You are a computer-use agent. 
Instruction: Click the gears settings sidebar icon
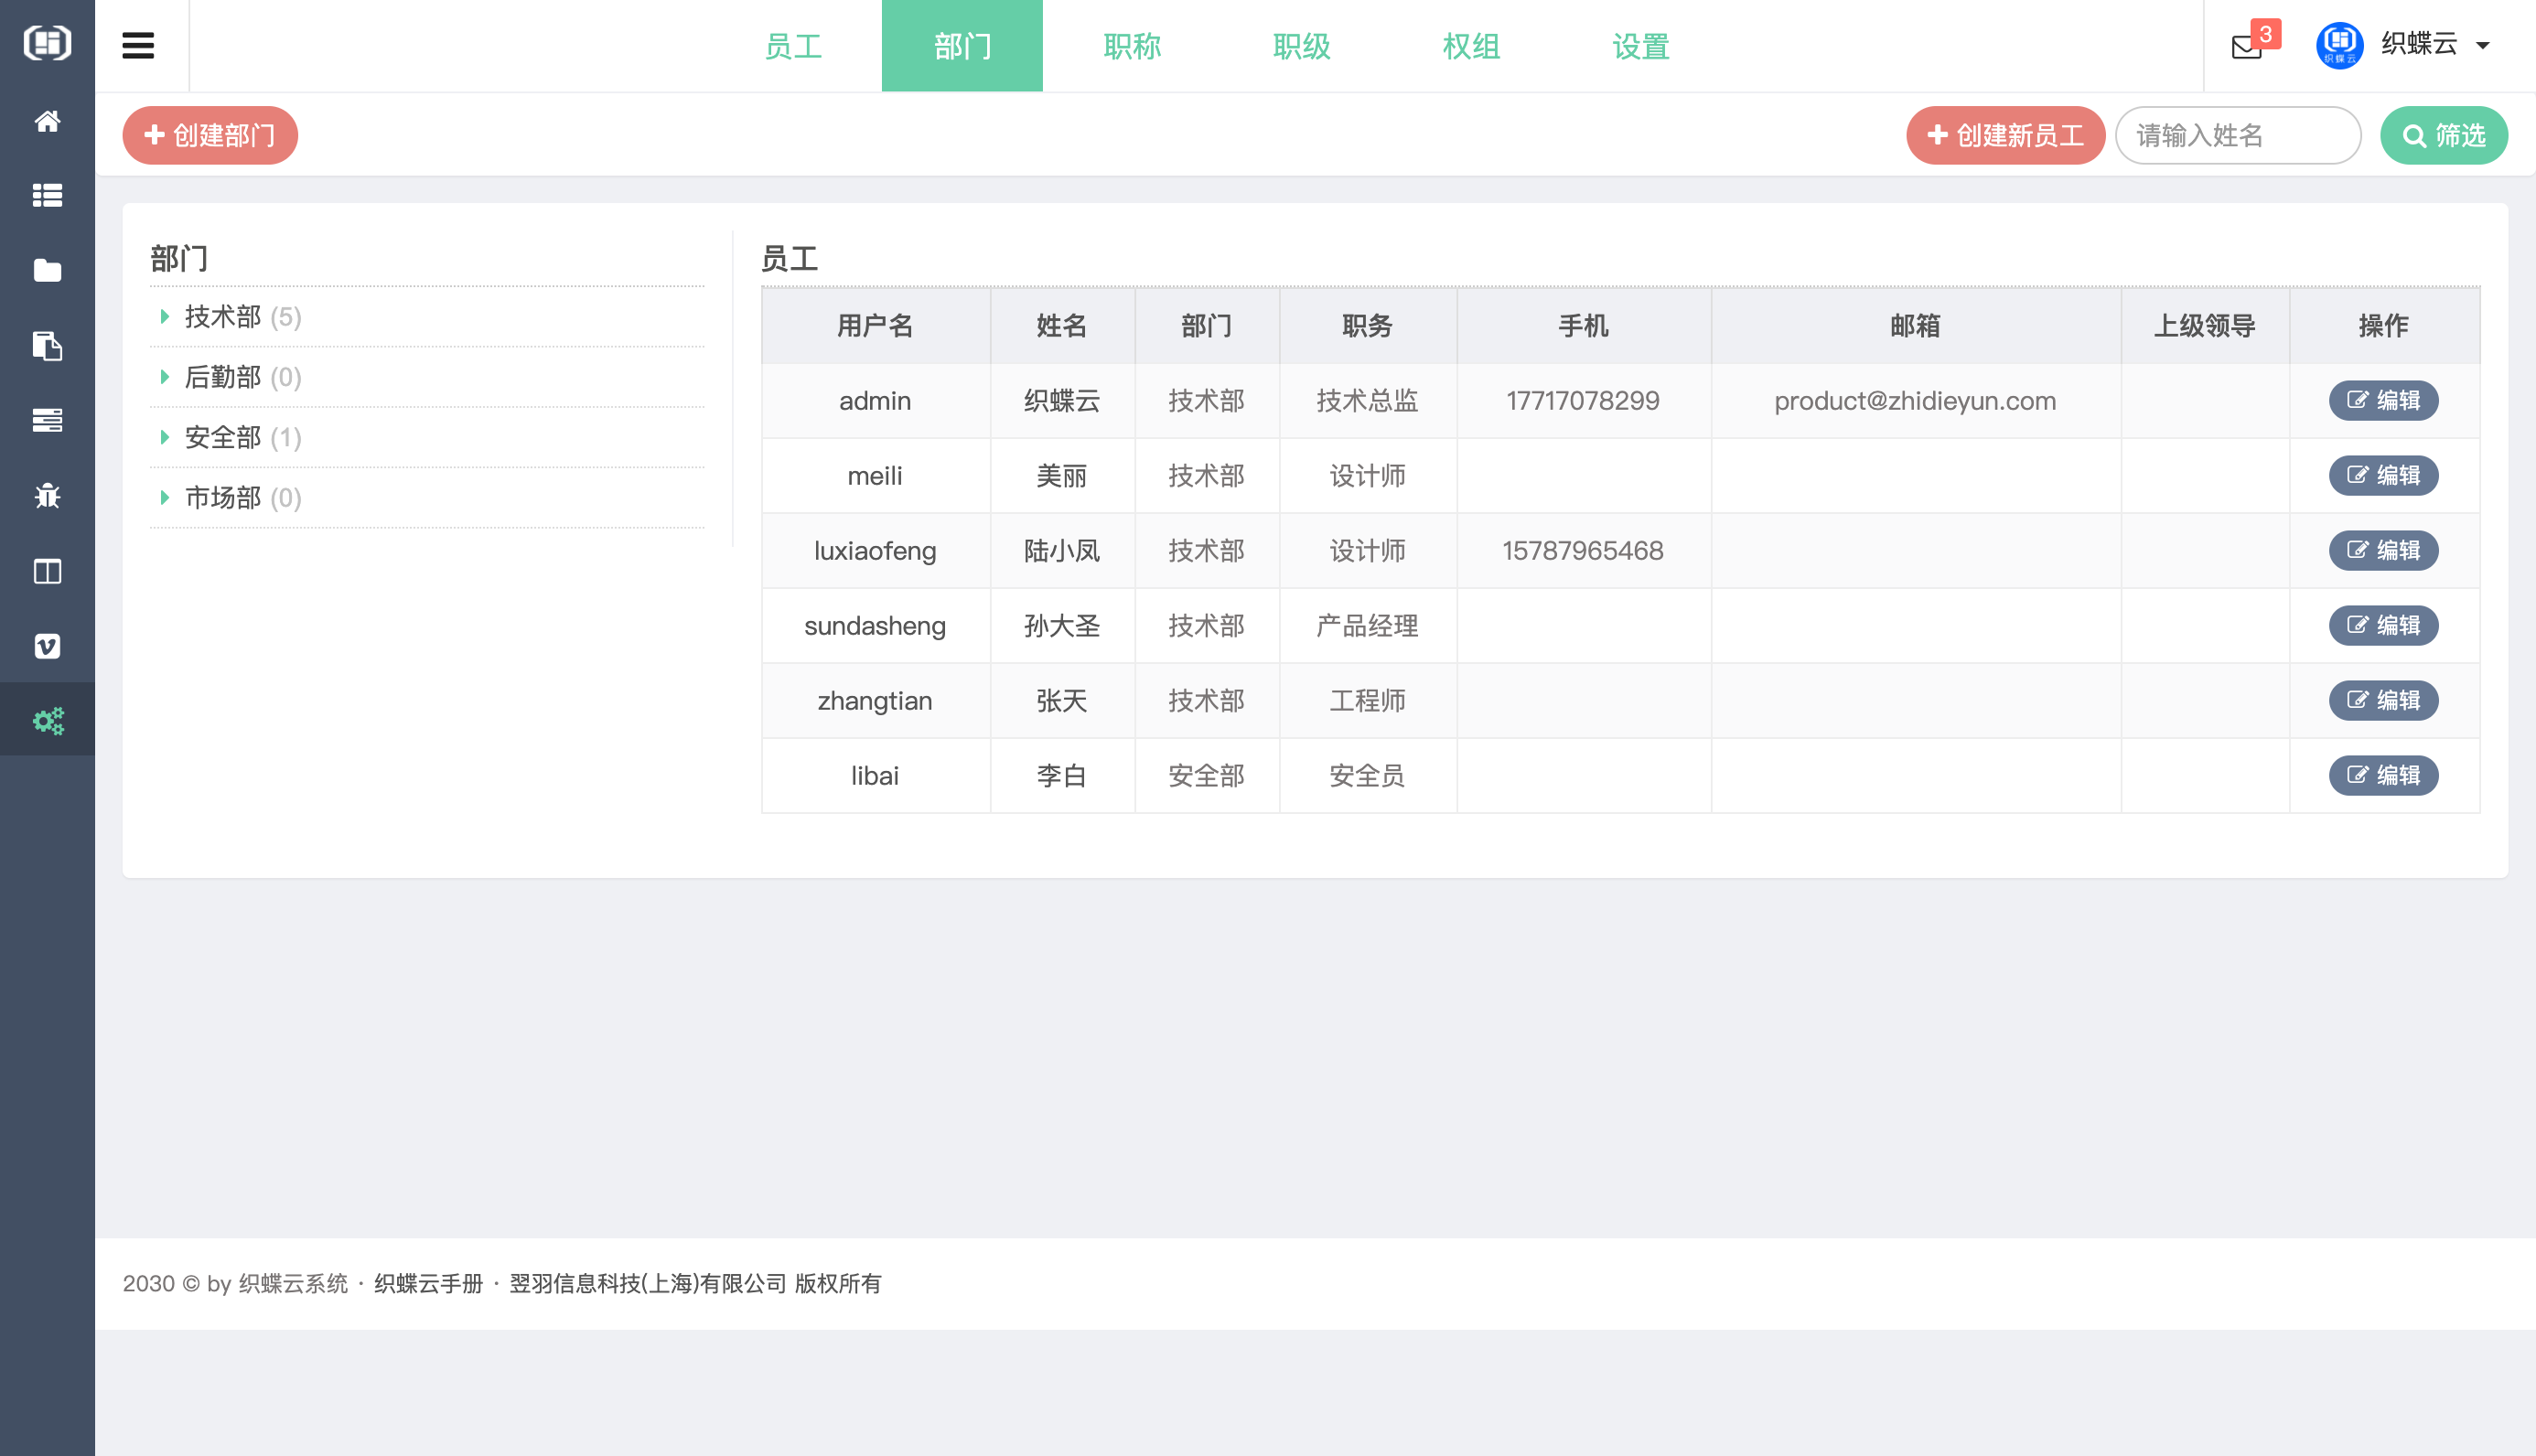coord(47,720)
